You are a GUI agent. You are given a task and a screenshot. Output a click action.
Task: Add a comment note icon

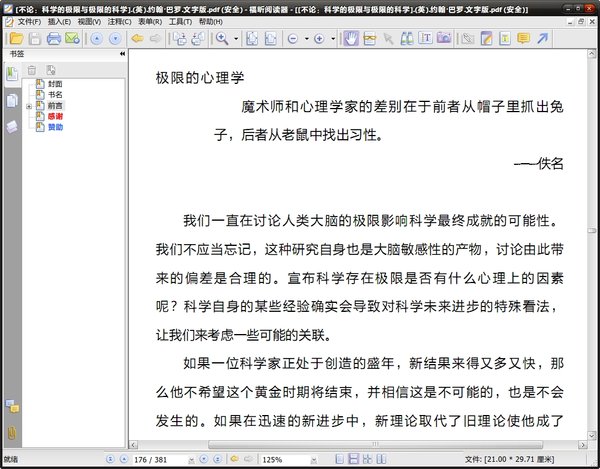pos(523,39)
